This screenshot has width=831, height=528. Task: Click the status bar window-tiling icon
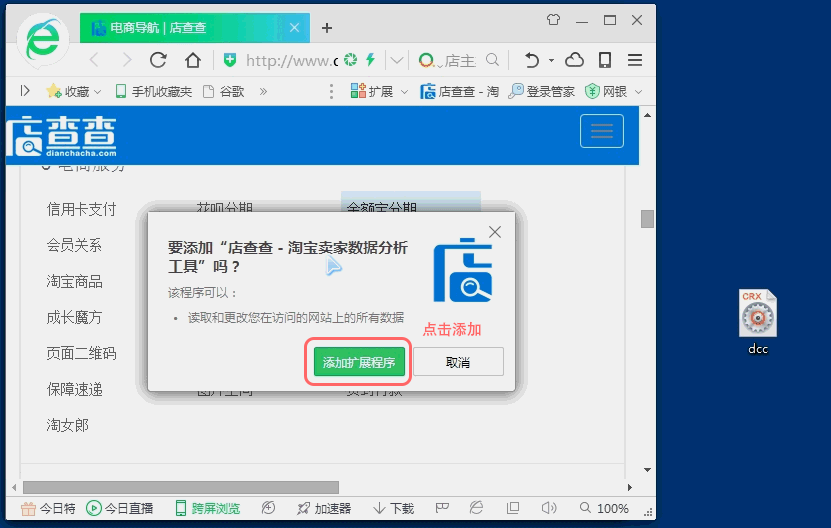[x=512, y=508]
